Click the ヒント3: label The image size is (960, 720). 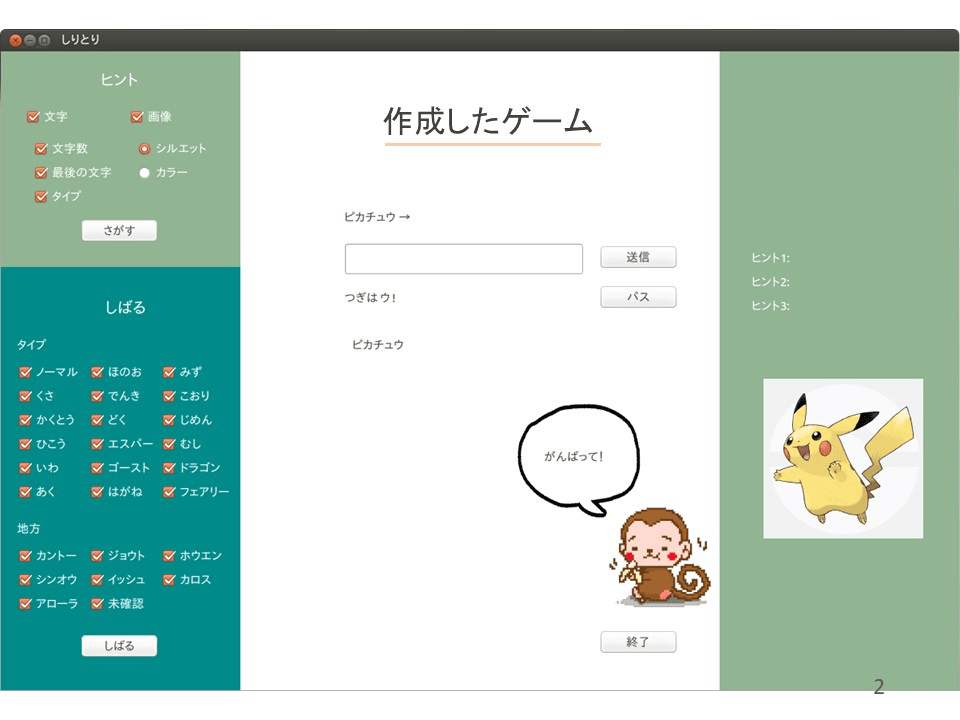pos(770,306)
